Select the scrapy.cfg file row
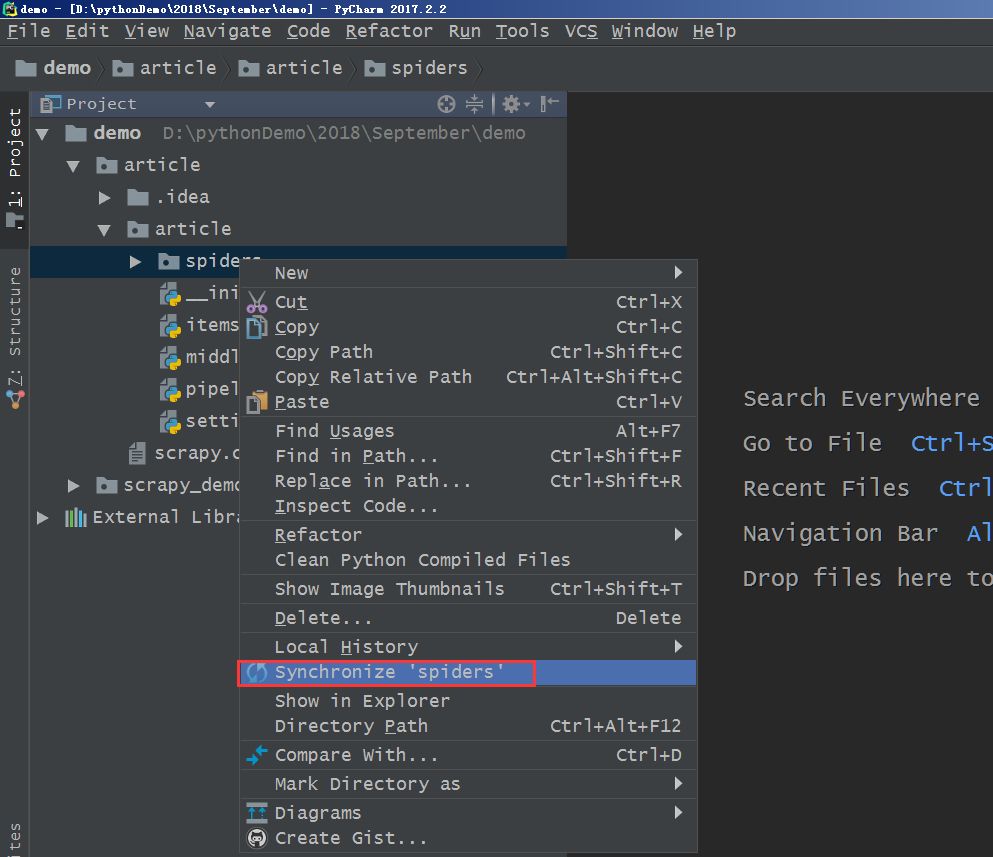Image resolution: width=993 pixels, height=857 pixels. (x=184, y=453)
